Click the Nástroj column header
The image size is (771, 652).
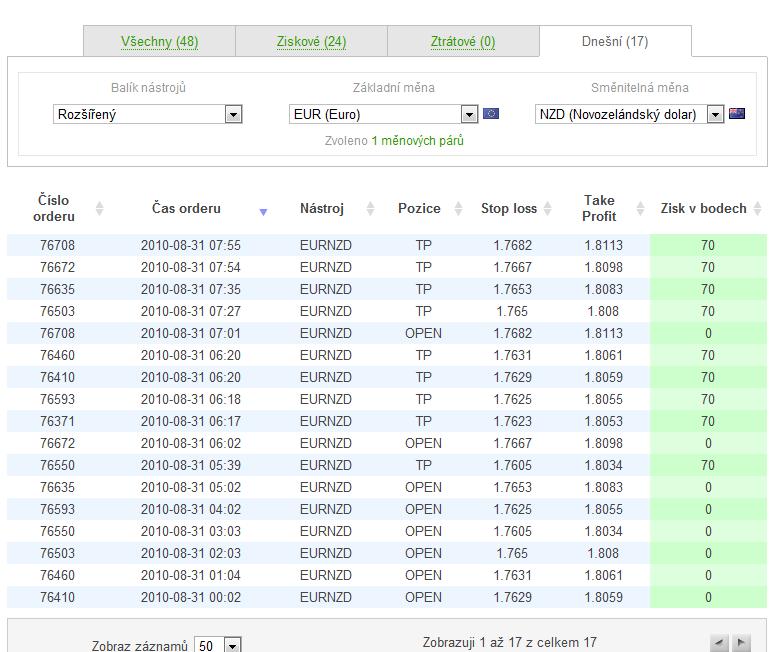point(322,208)
